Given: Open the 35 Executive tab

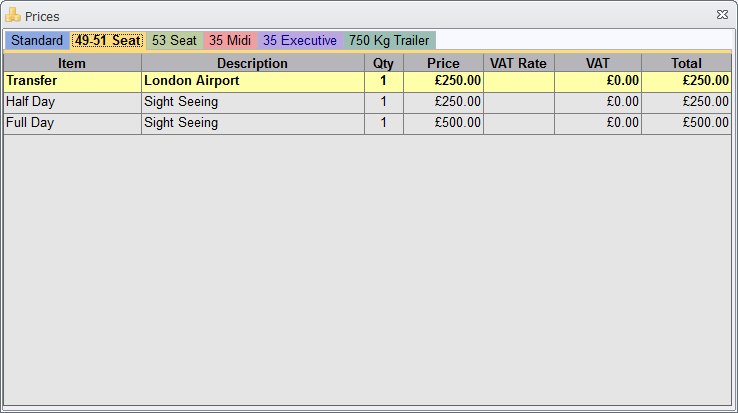Looking at the screenshot, I should [300, 40].
